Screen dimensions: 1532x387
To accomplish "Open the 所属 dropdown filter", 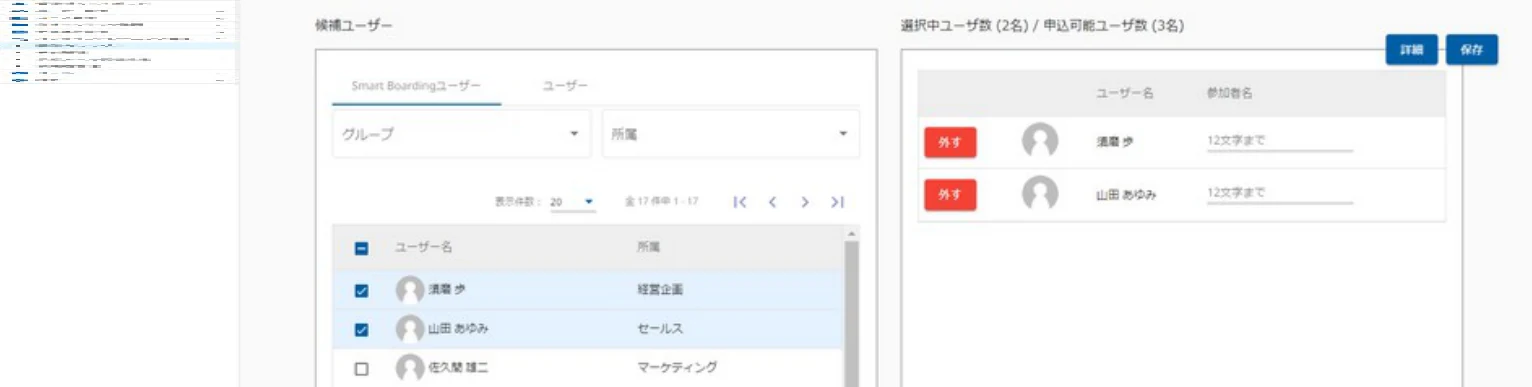I will tap(730, 134).
